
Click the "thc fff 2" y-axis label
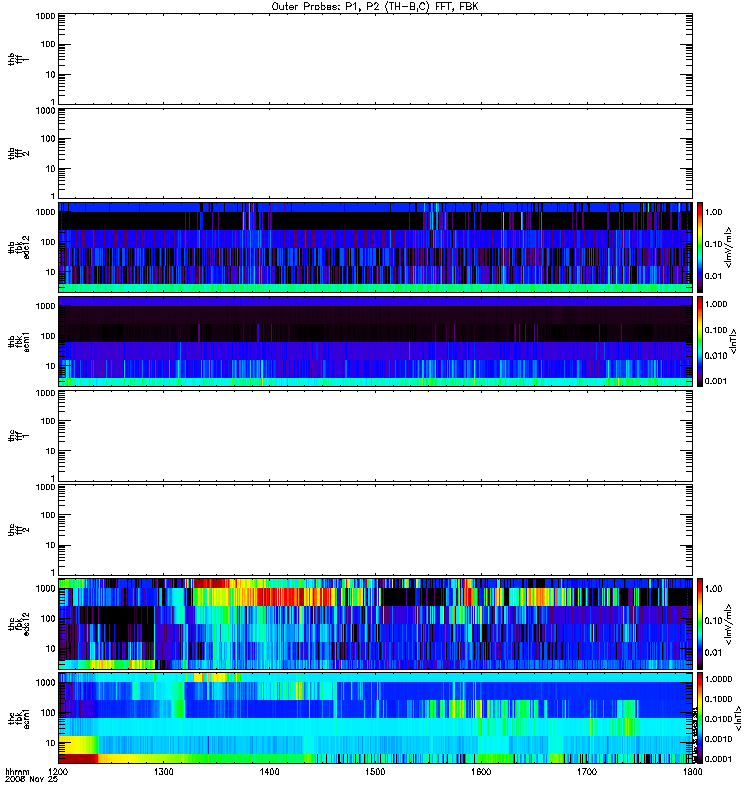click(18, 530)
